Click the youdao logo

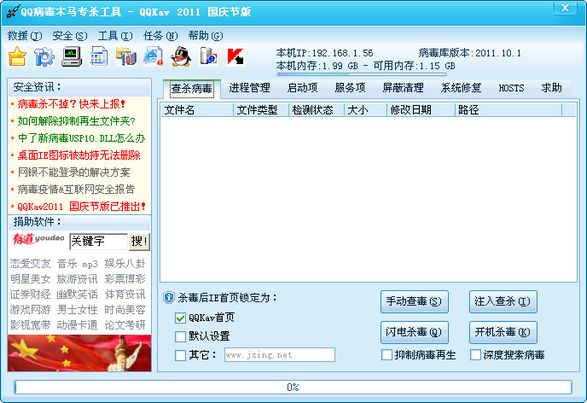pos(38,239)
